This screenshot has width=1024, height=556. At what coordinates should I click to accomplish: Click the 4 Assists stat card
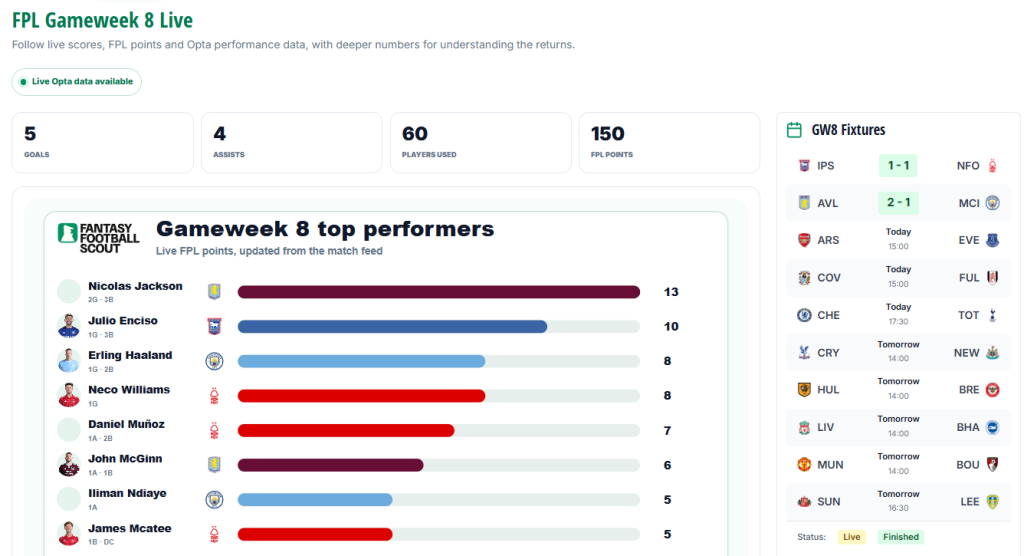291,142
